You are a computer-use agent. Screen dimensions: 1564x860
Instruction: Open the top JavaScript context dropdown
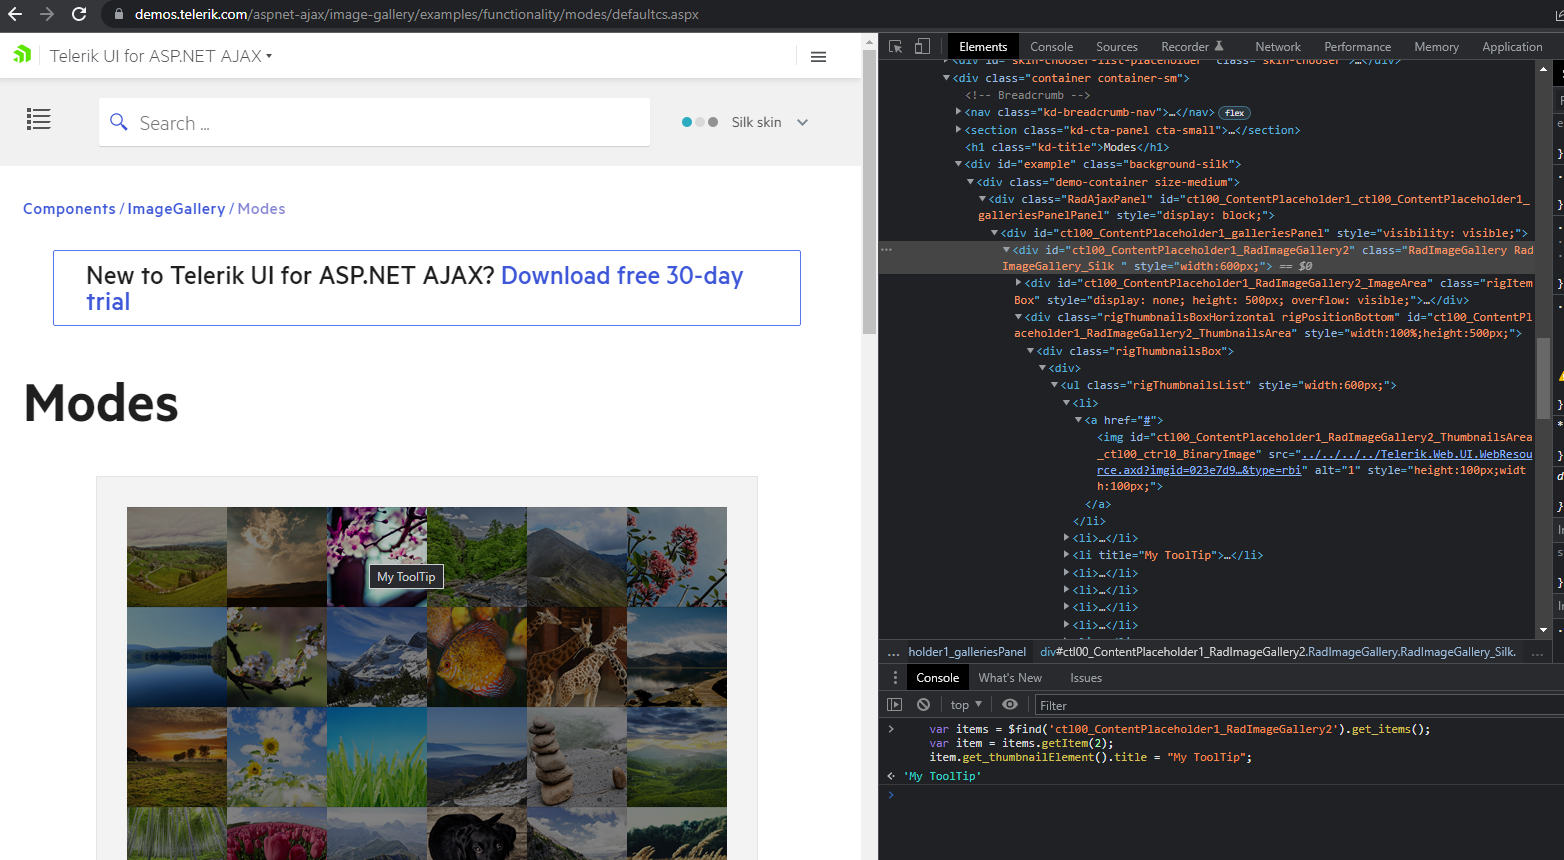(966, 705)
